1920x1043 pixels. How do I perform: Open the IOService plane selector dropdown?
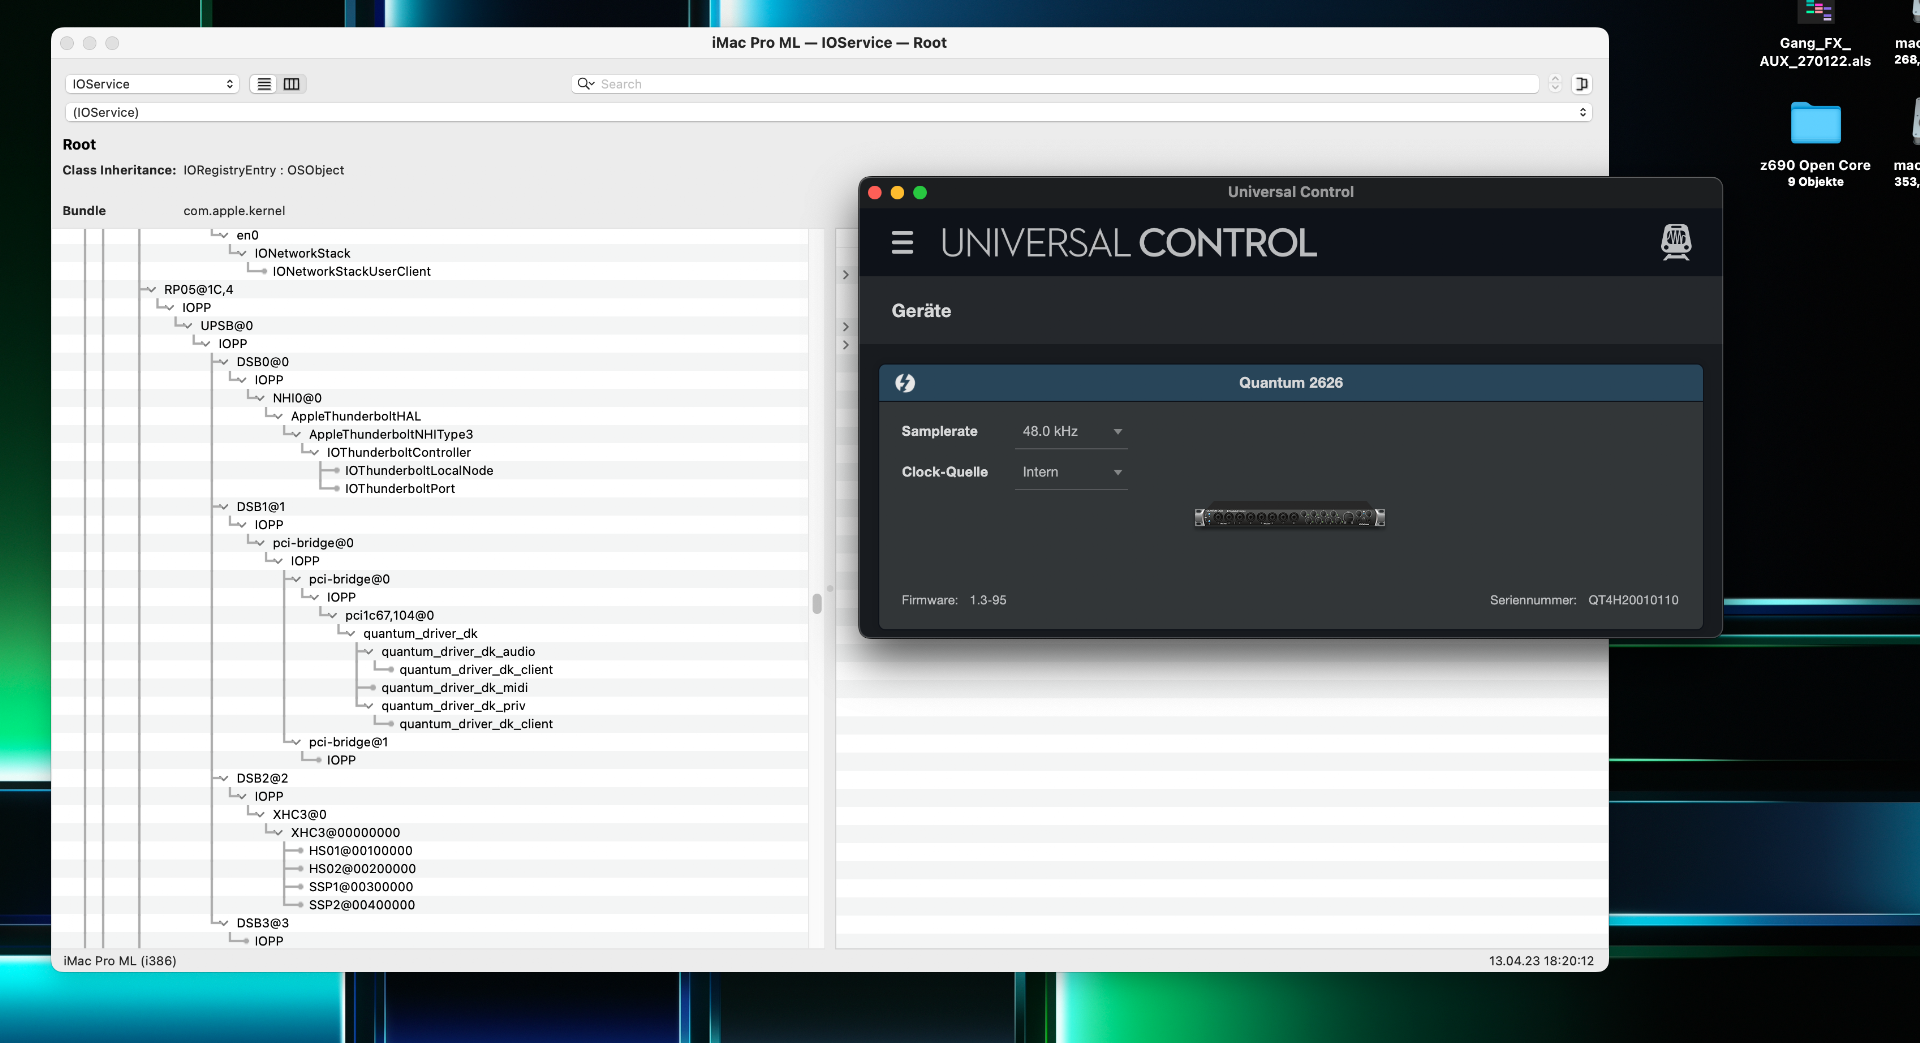click(x=152, y=84)
